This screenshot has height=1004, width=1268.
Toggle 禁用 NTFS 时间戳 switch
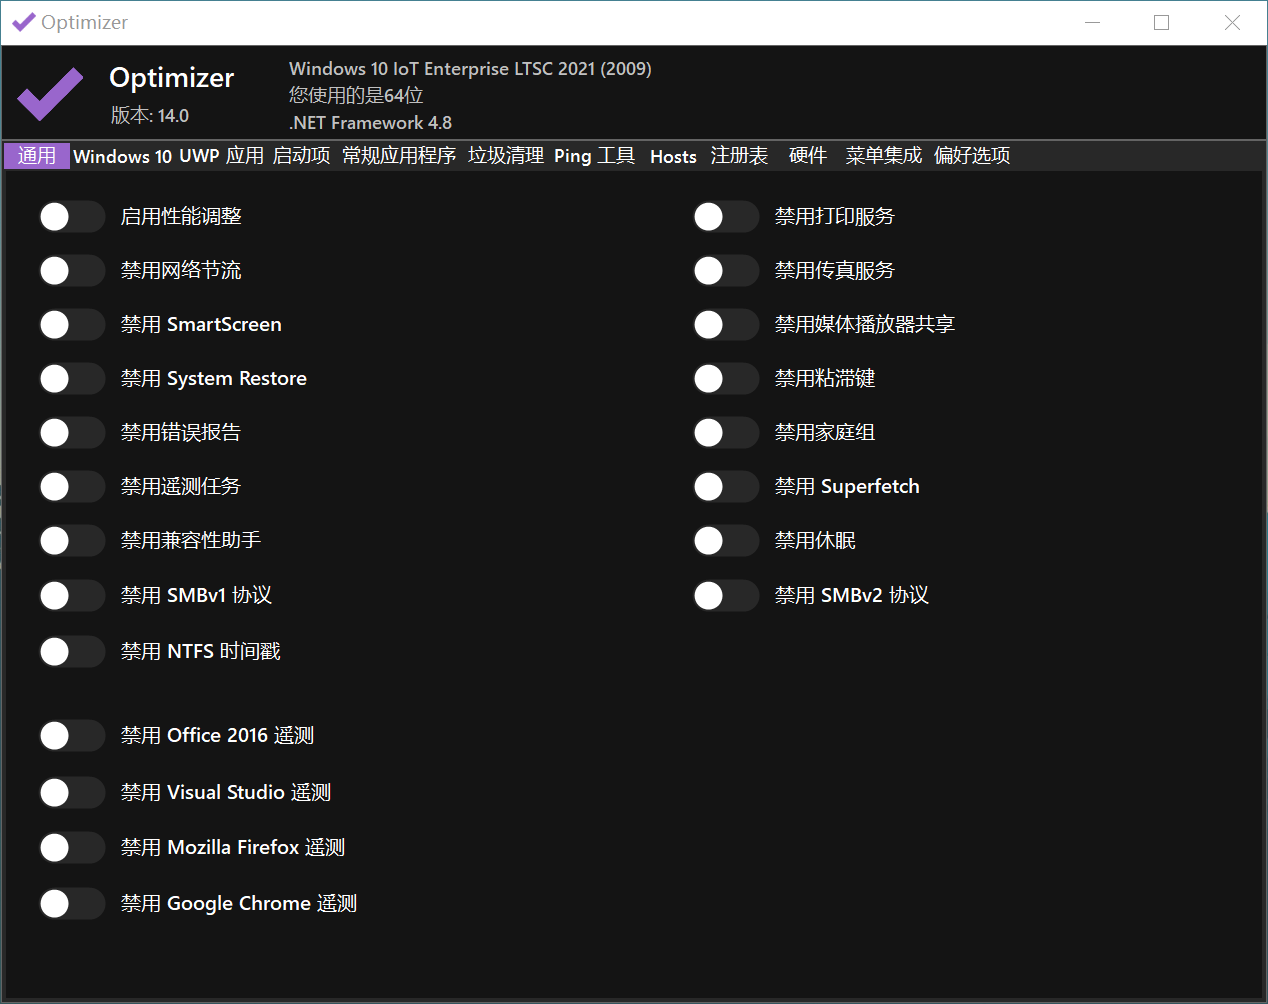pyautogui.click(x=72, y=652)
